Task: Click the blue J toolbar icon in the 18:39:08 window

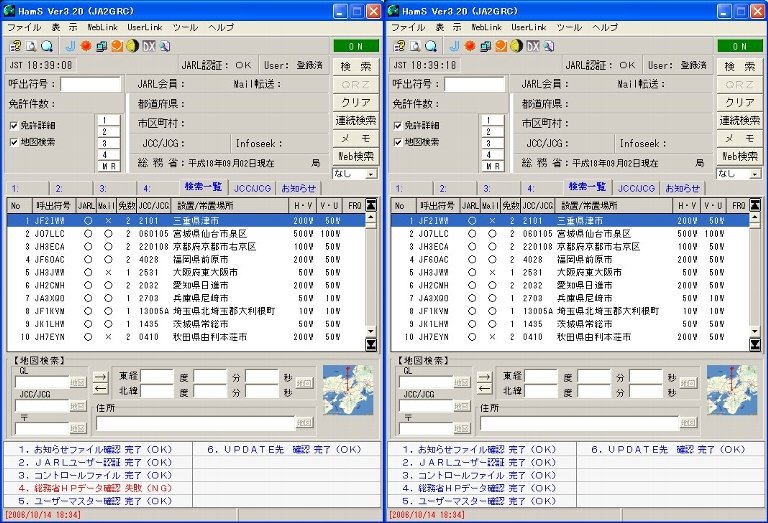Action: (x=71, y=46)
